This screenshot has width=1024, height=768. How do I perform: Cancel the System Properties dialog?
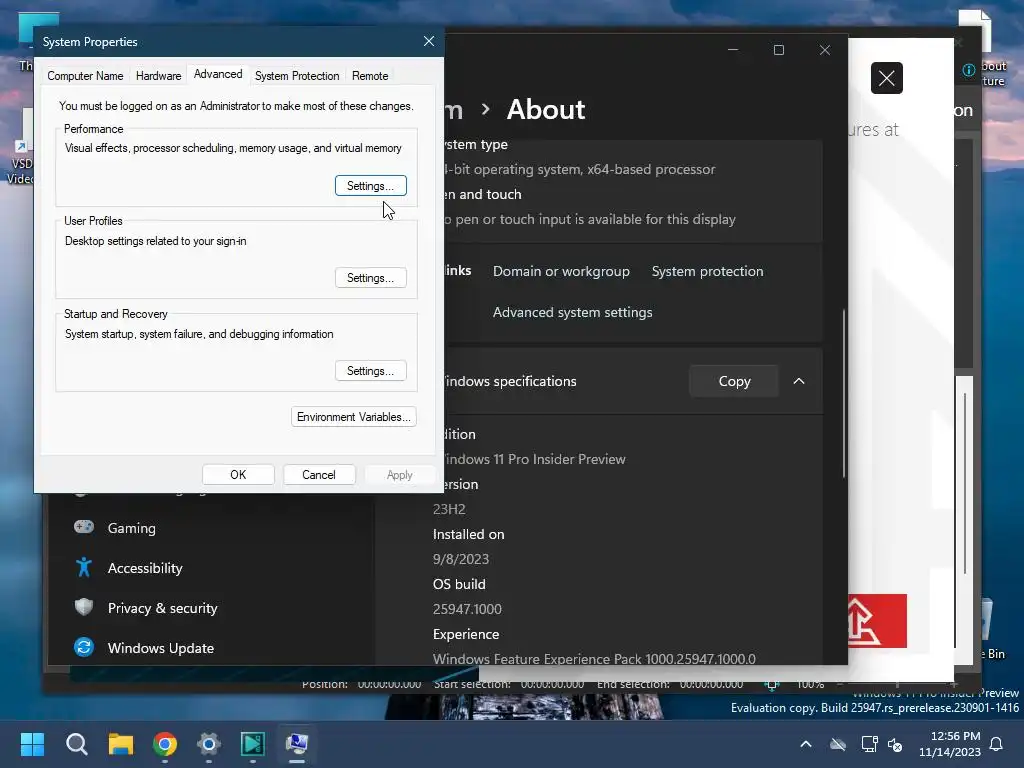coord(319,475)
